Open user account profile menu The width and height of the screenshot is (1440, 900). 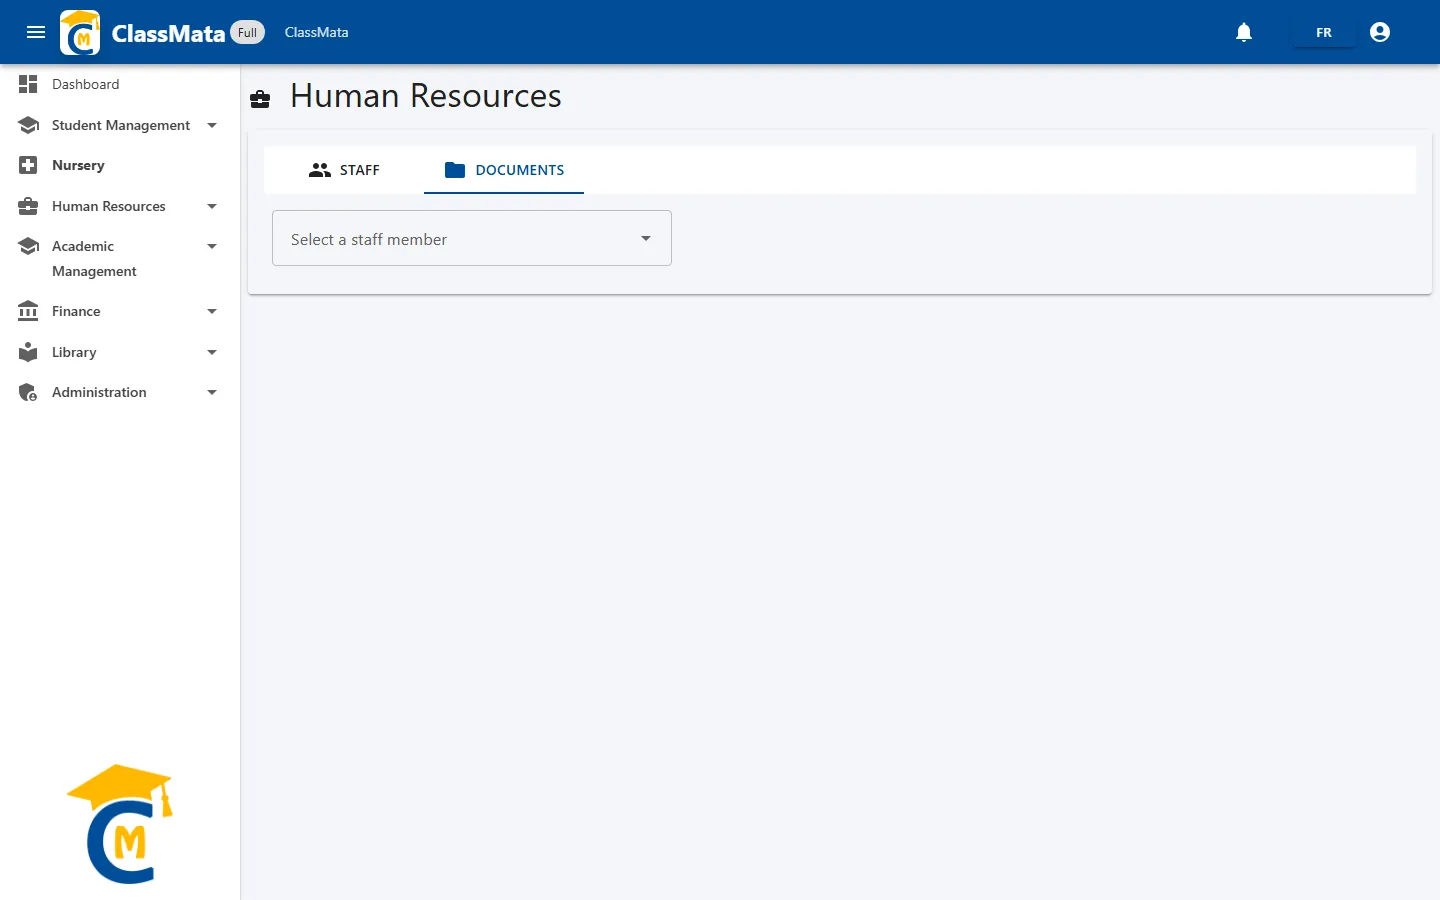pyautogui.click(x=1380, y=32)
